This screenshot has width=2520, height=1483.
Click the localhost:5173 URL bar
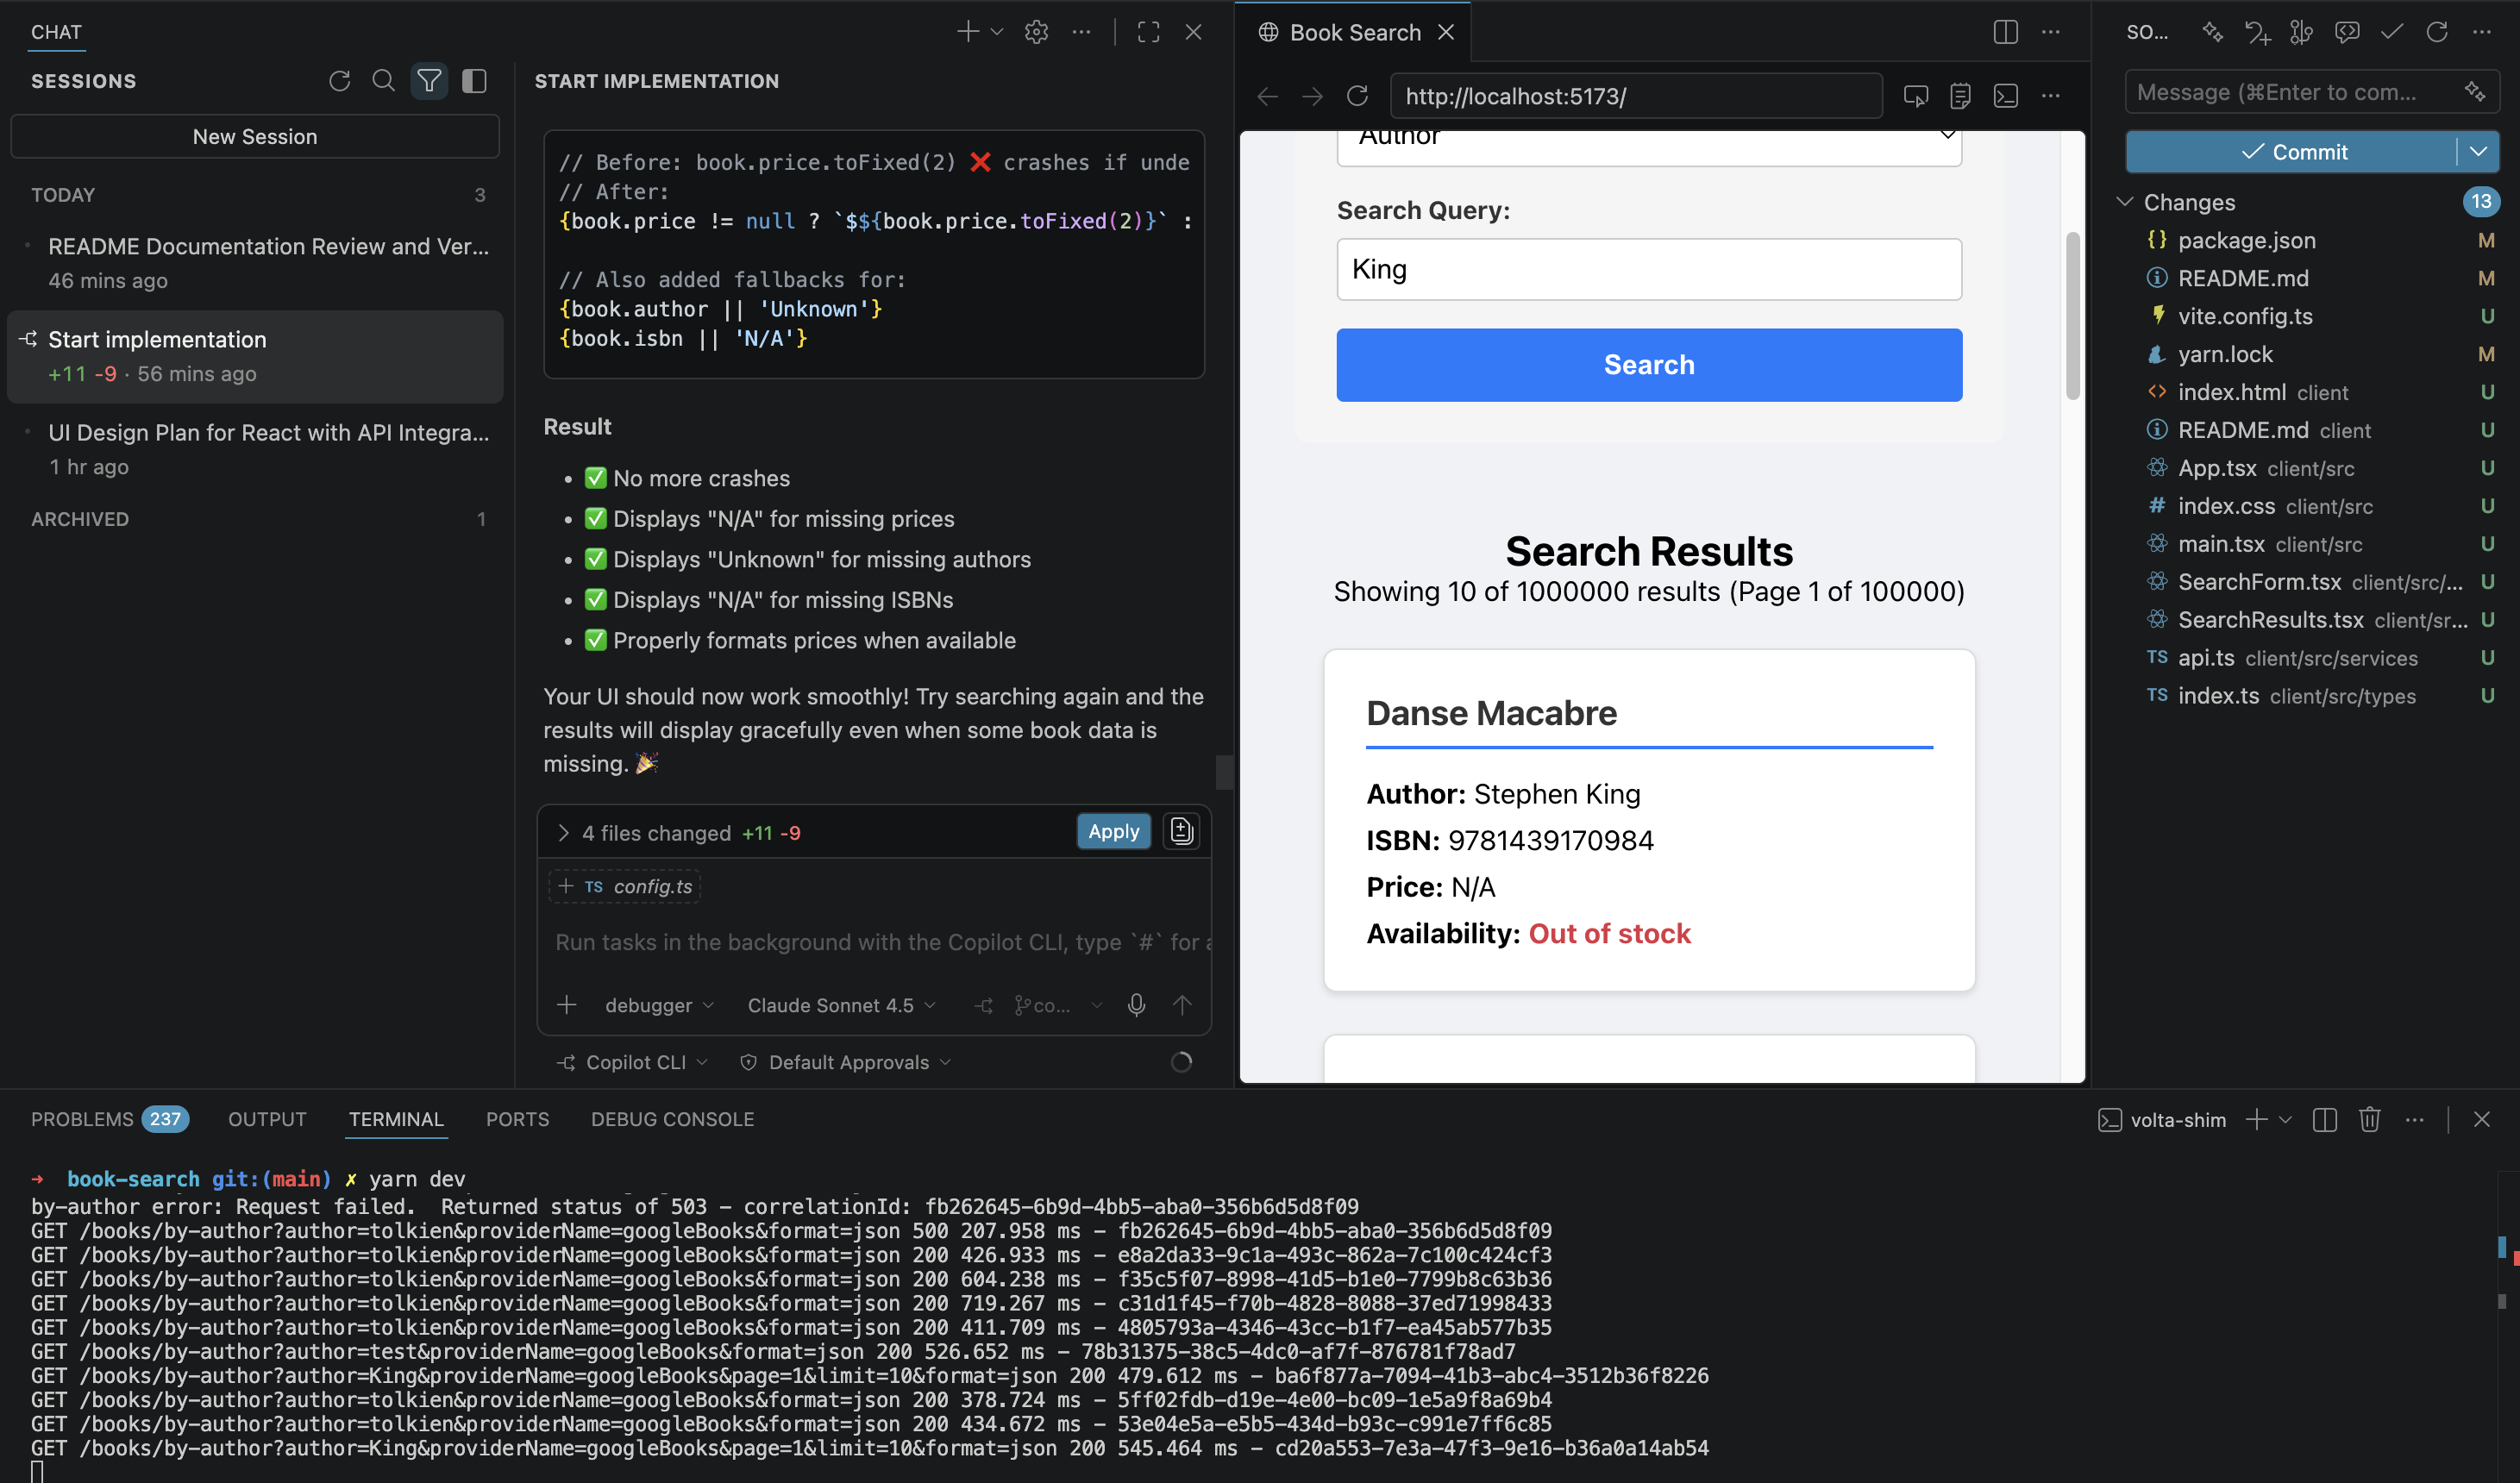coord(1636,96)
